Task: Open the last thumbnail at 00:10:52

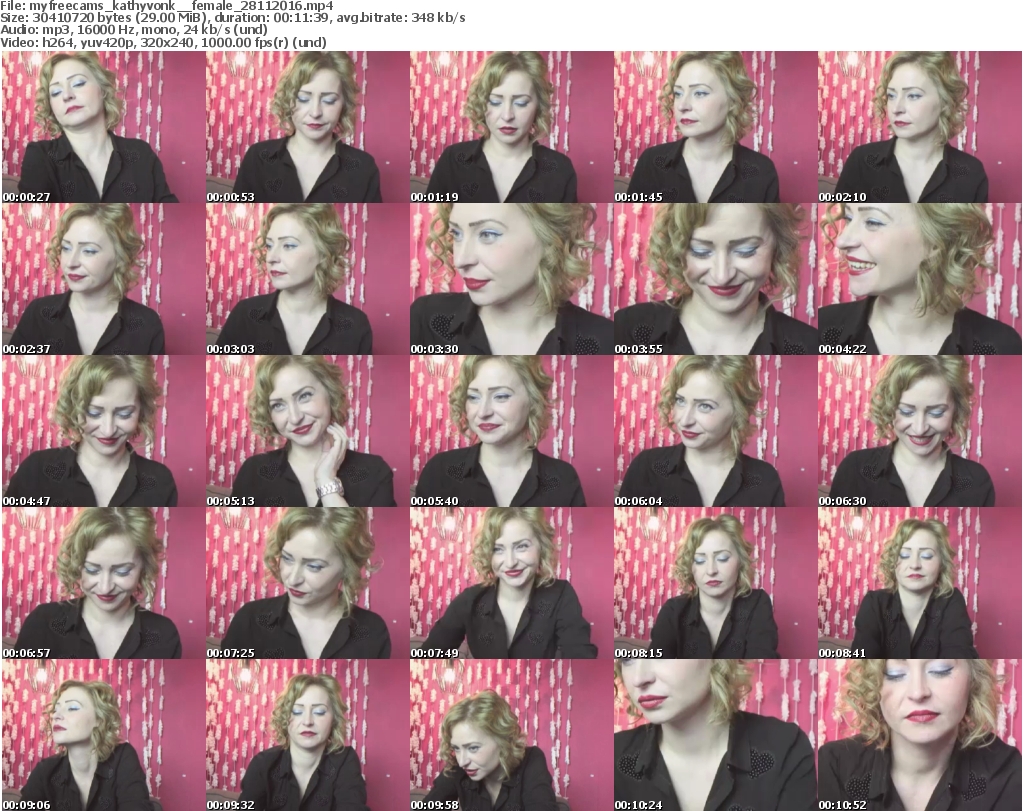Action: coord(919,735)
